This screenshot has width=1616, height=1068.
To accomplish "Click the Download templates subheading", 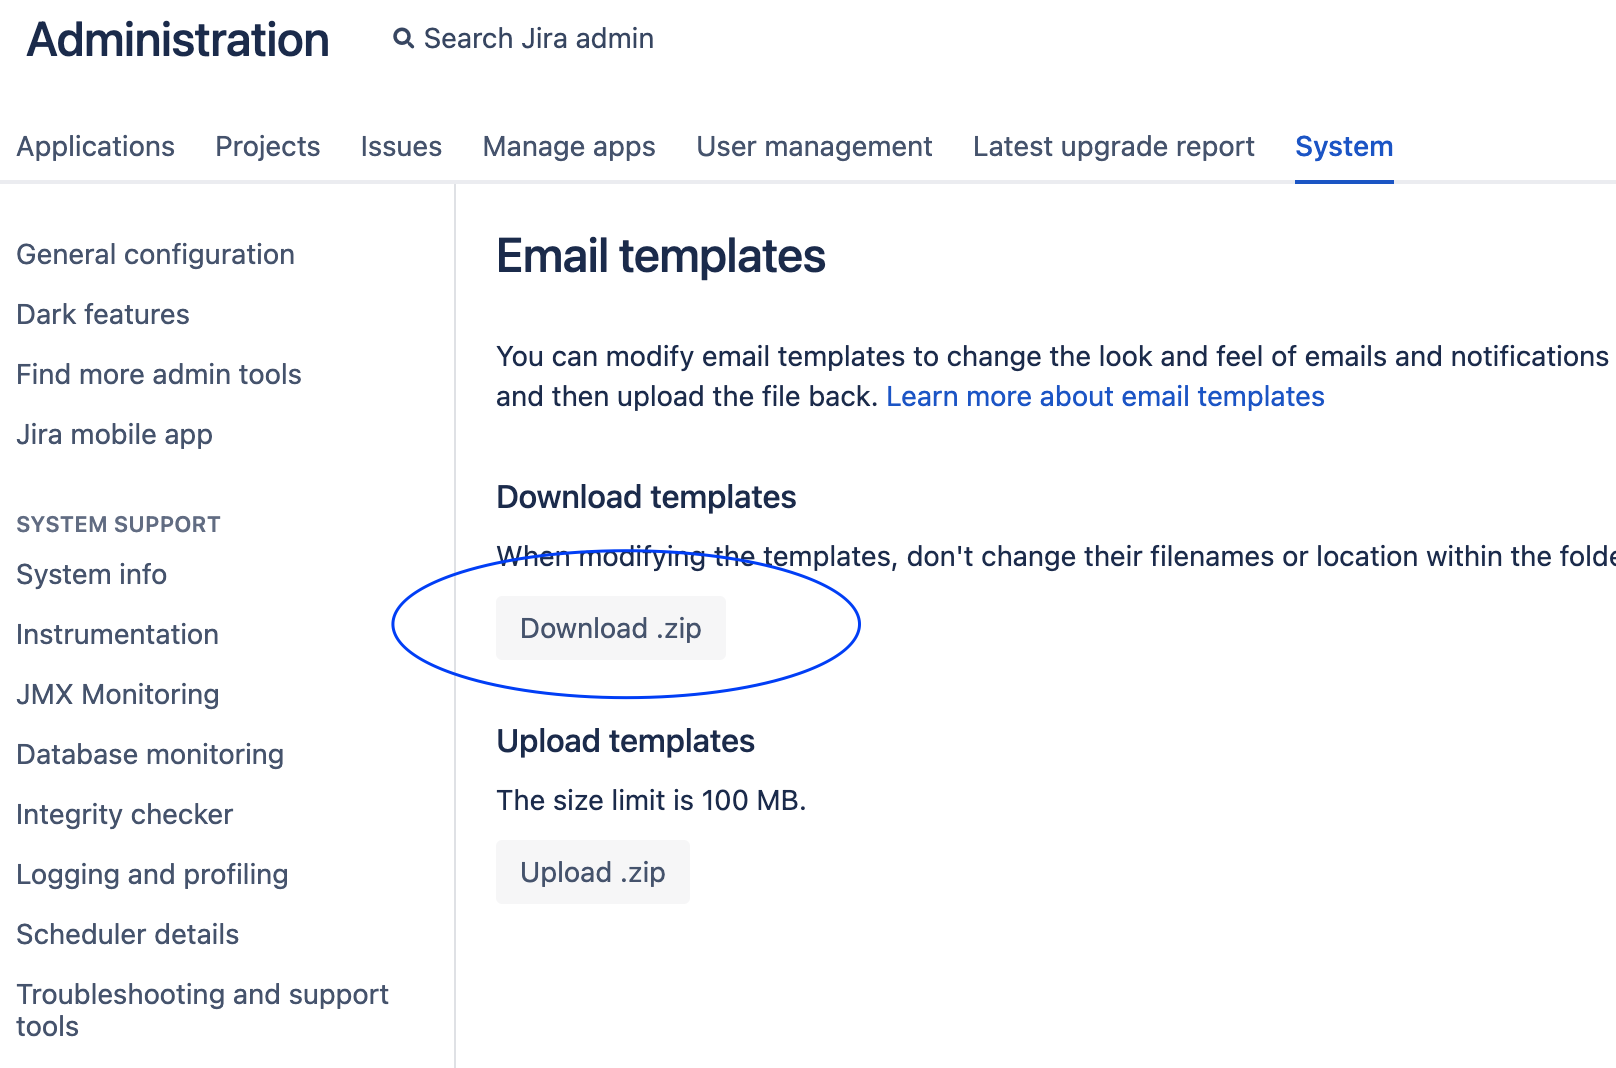I will [x=646, y=497].
